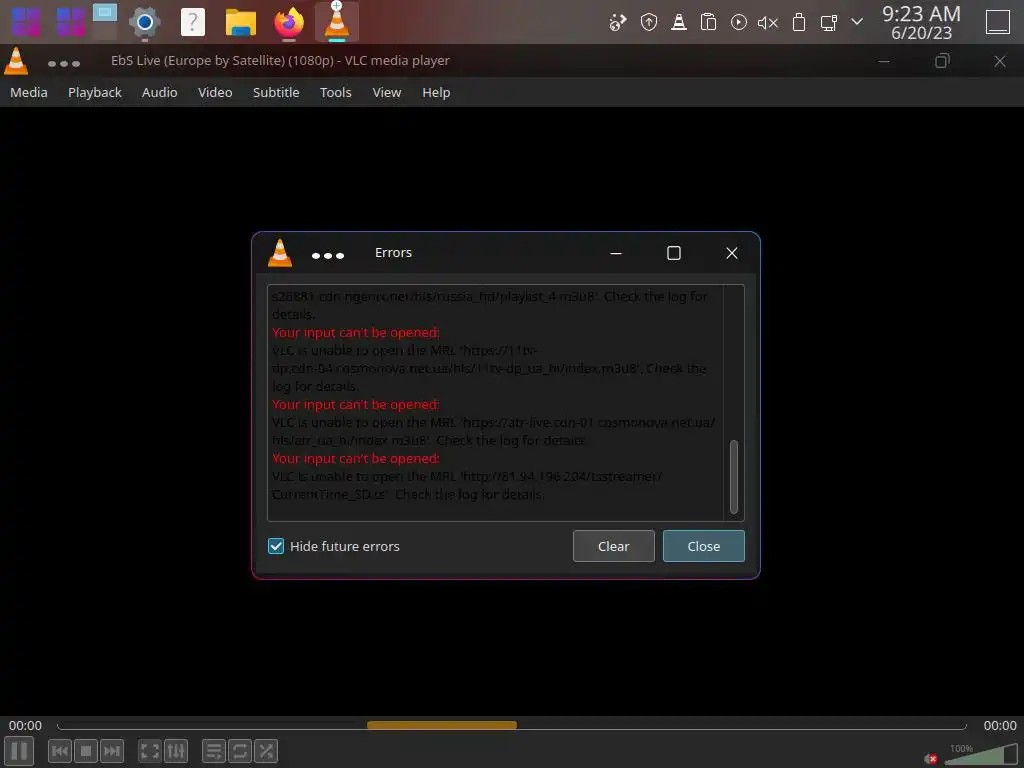Viewport: 1024px width, 768px height.
Task: Open the network globe tray icon
Action: pyautogui.click(x=617, y=22)
